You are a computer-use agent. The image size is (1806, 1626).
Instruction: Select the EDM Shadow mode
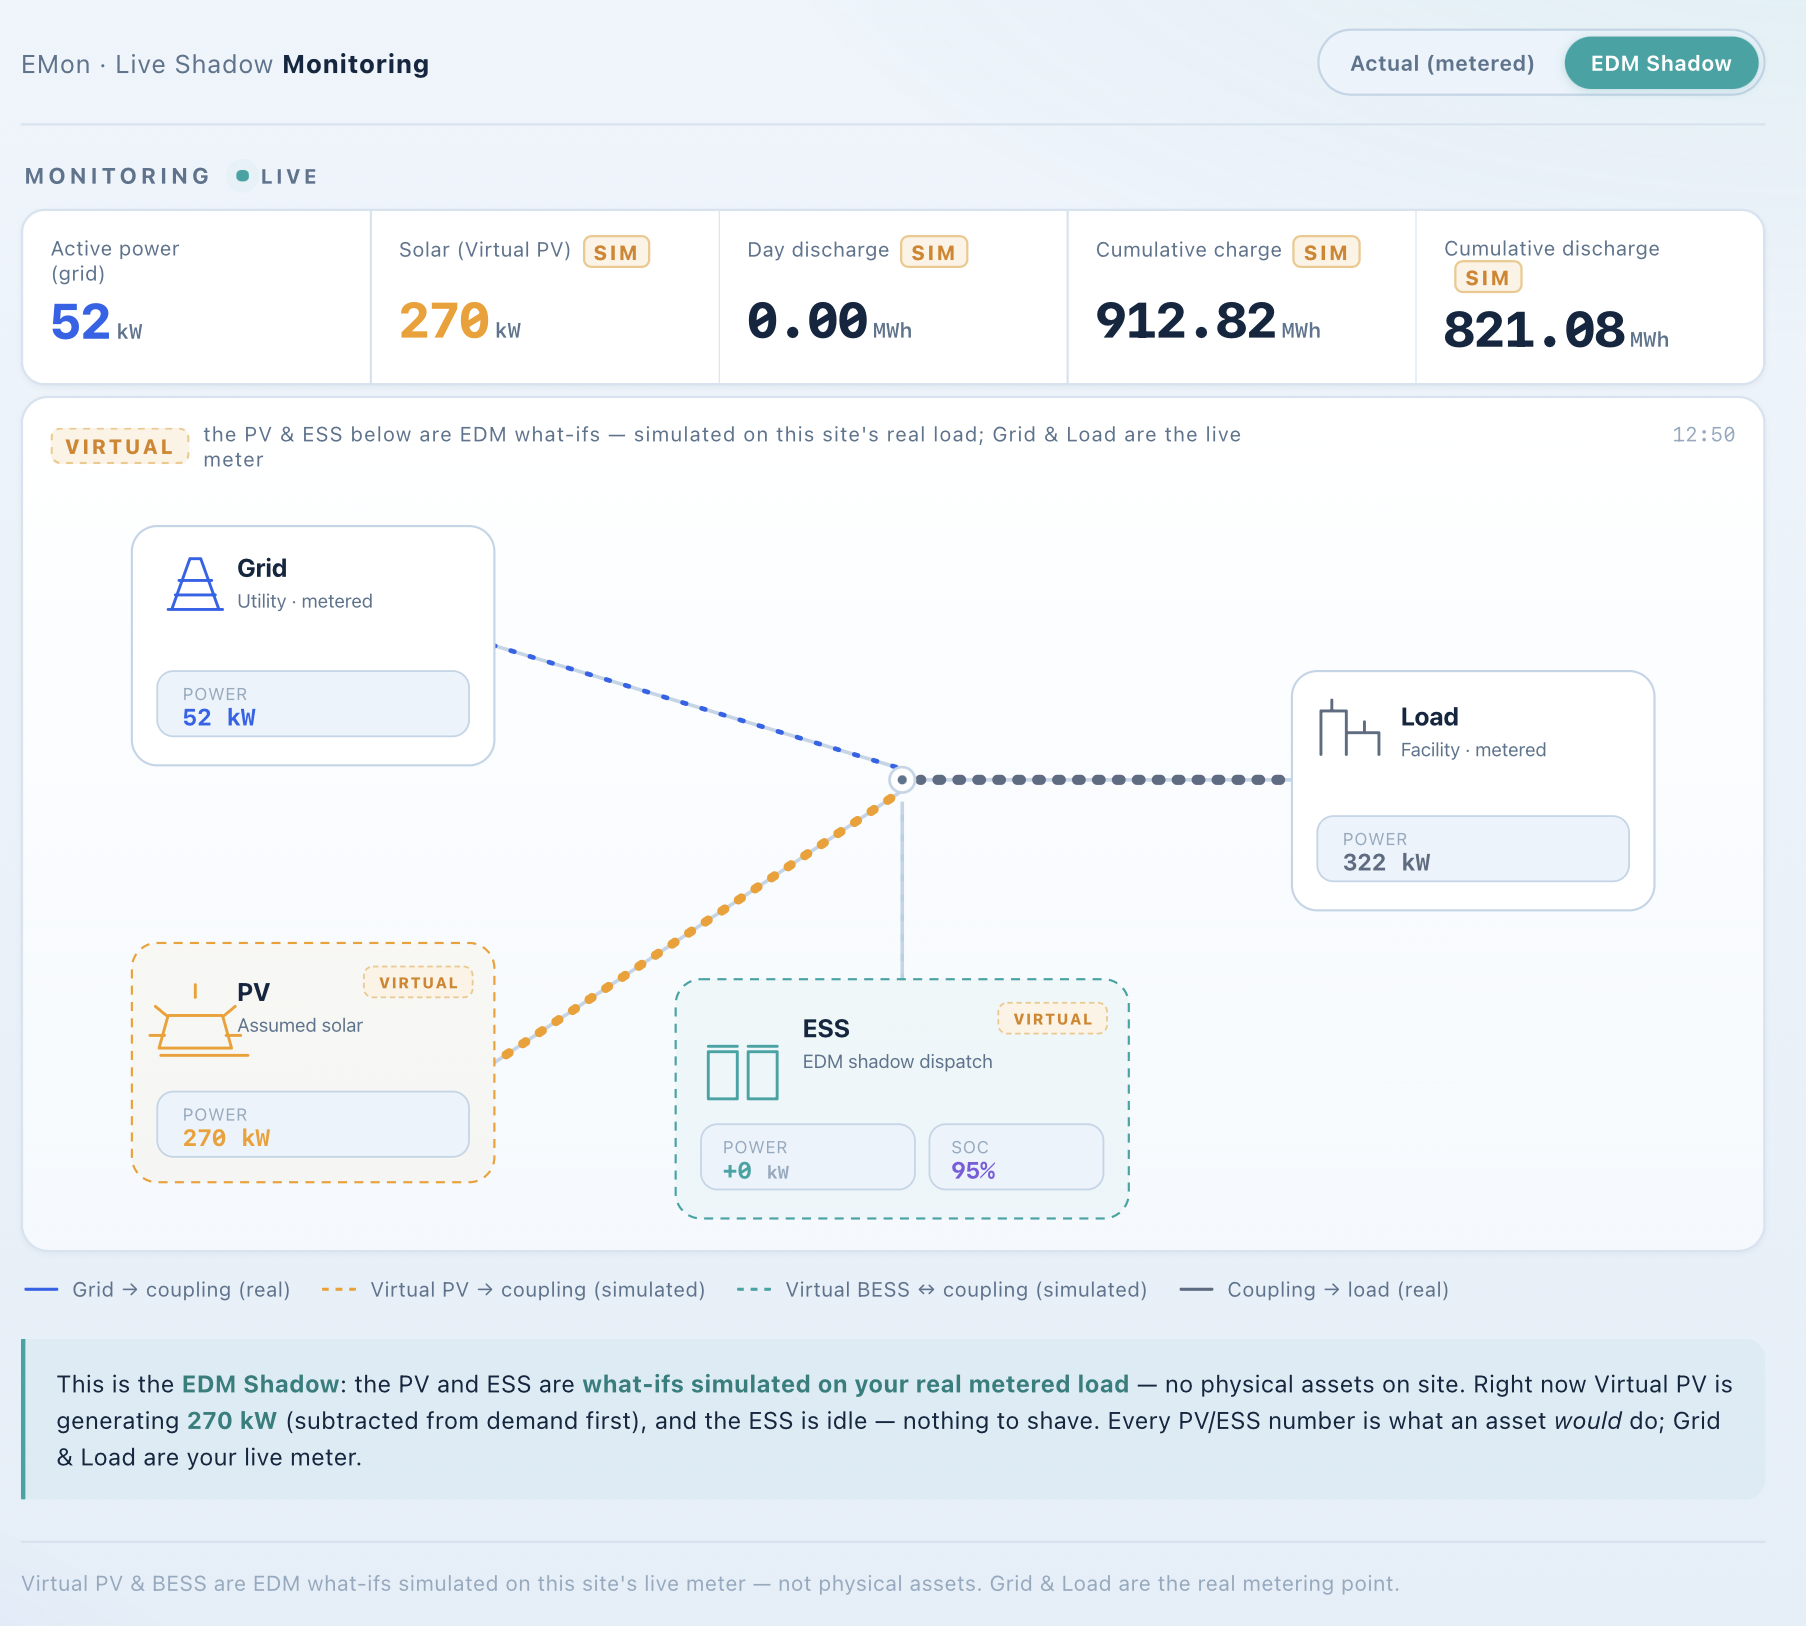click(x=1660, y=63)
